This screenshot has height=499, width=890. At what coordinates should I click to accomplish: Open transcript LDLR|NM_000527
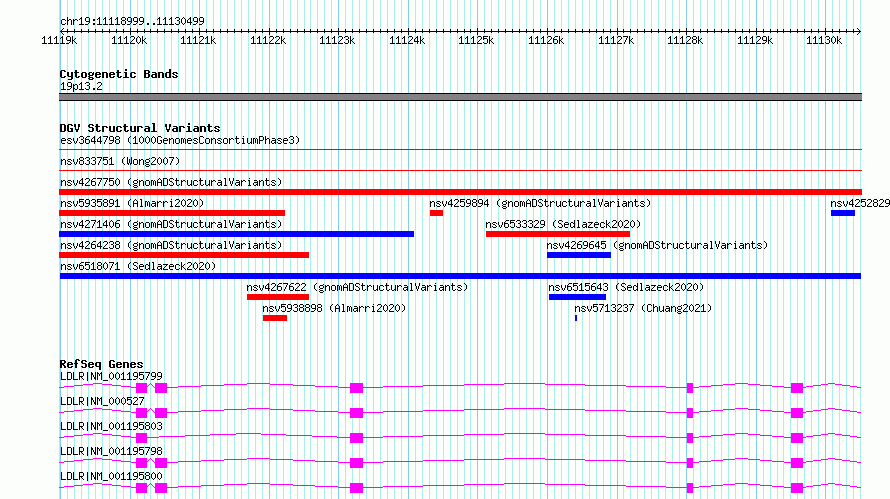[x=102, y=401]
